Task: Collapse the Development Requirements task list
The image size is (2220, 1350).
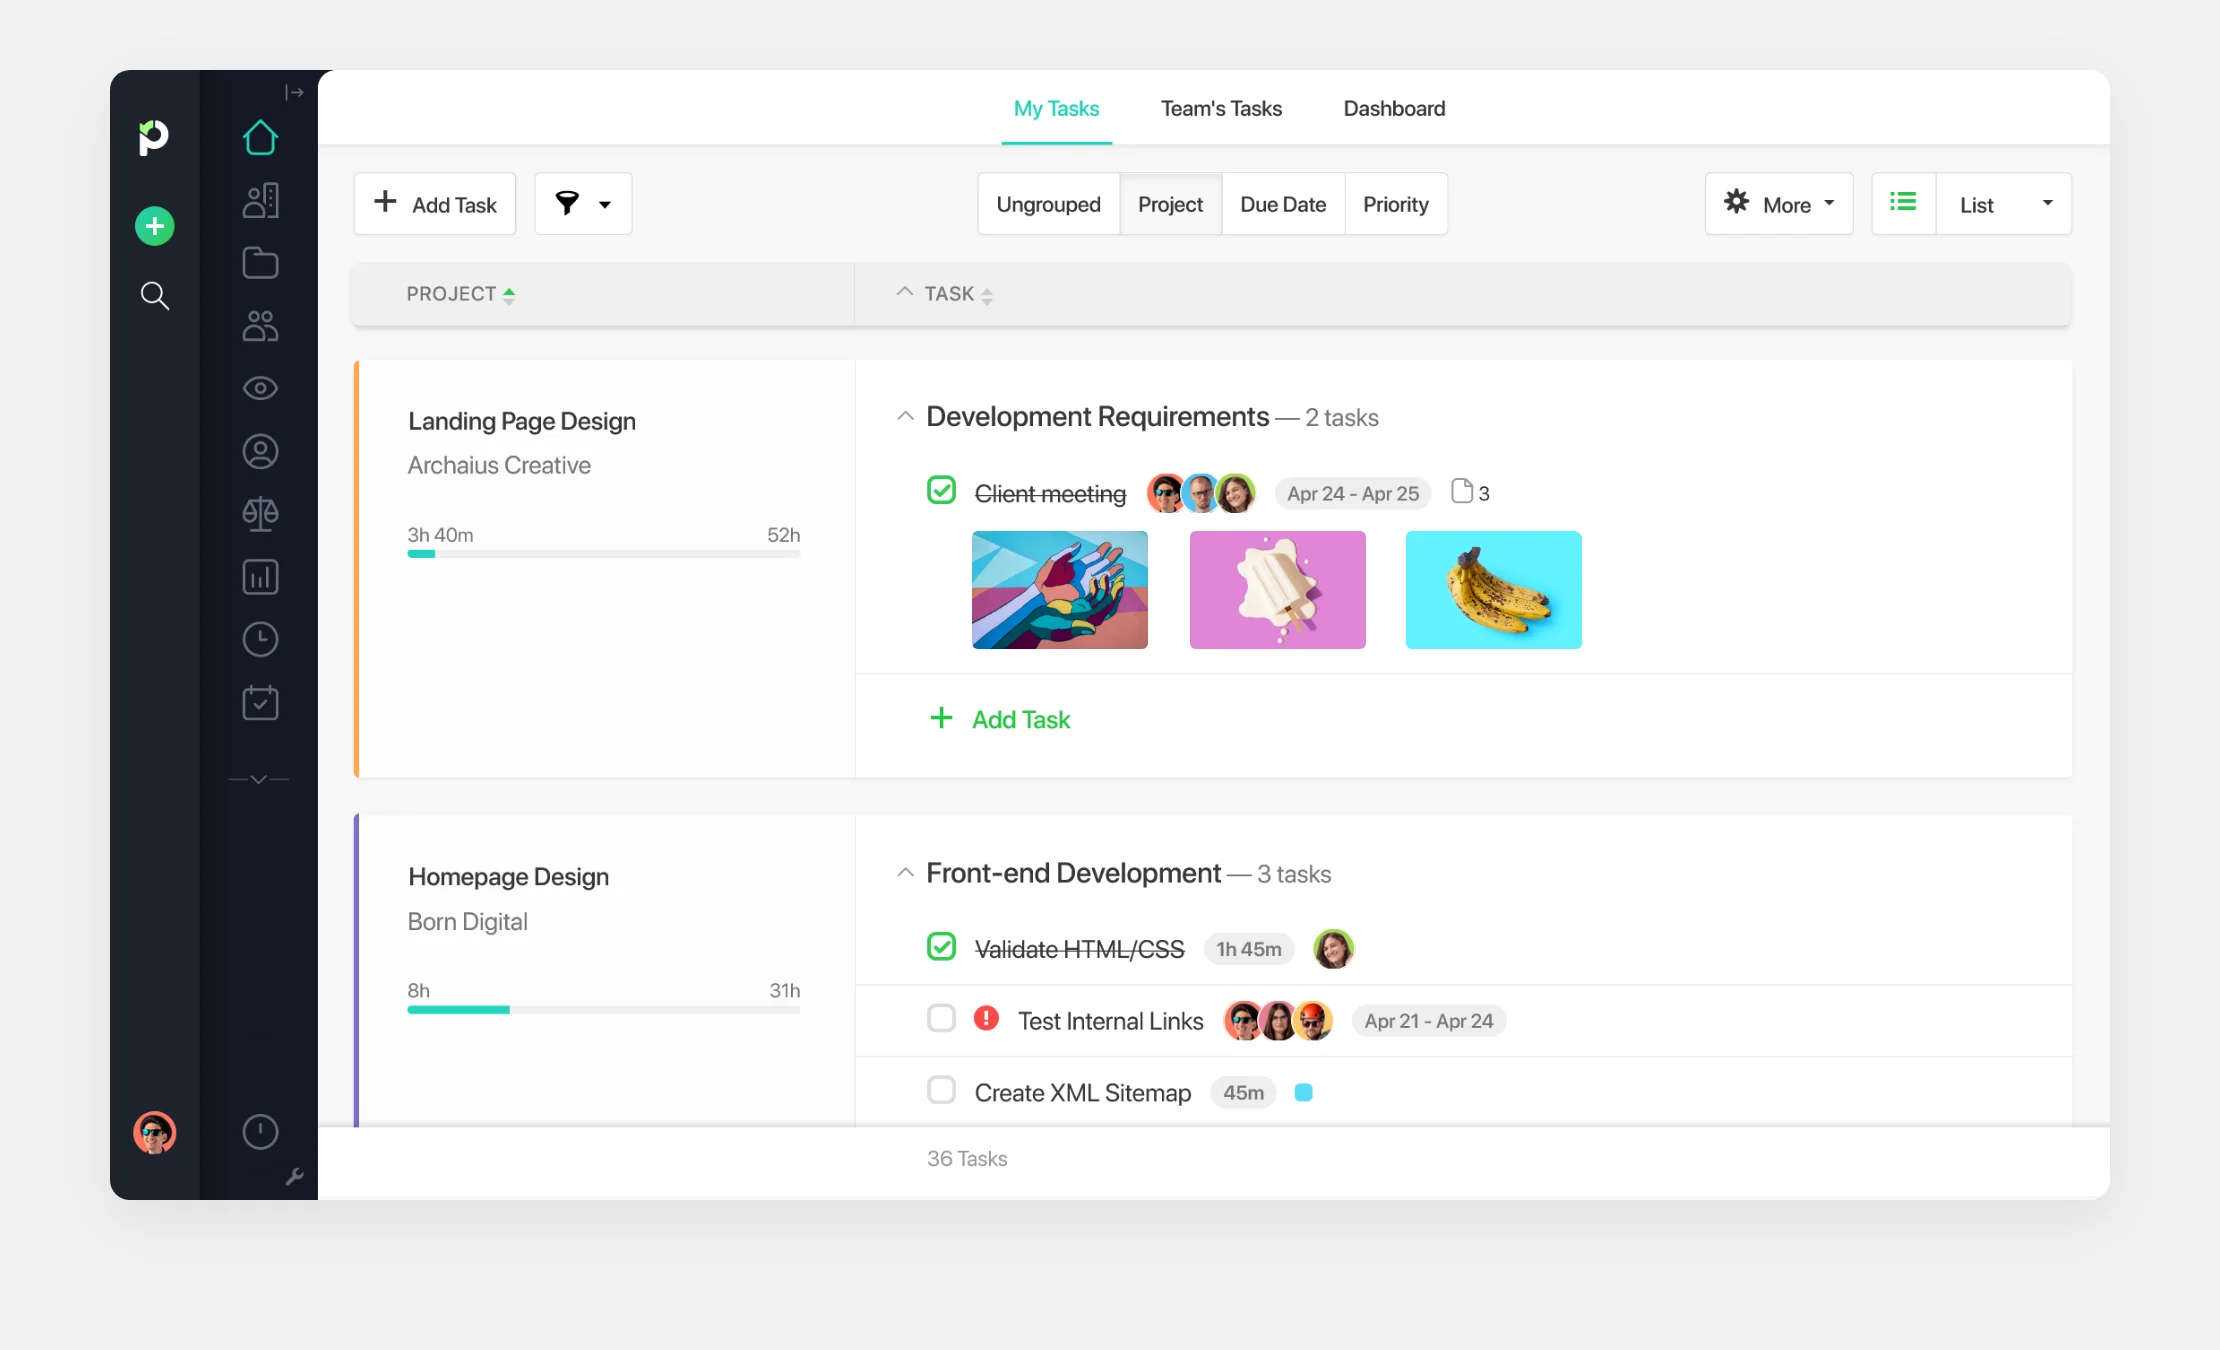Action: [905, 416]
